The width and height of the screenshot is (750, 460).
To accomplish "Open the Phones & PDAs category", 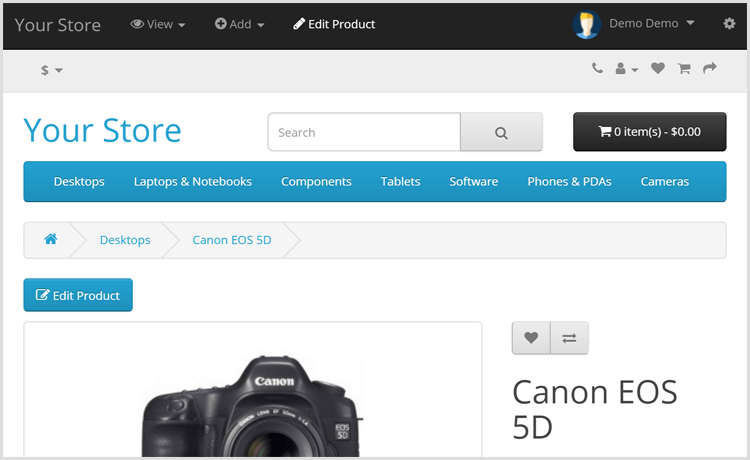I will (569, 182).
